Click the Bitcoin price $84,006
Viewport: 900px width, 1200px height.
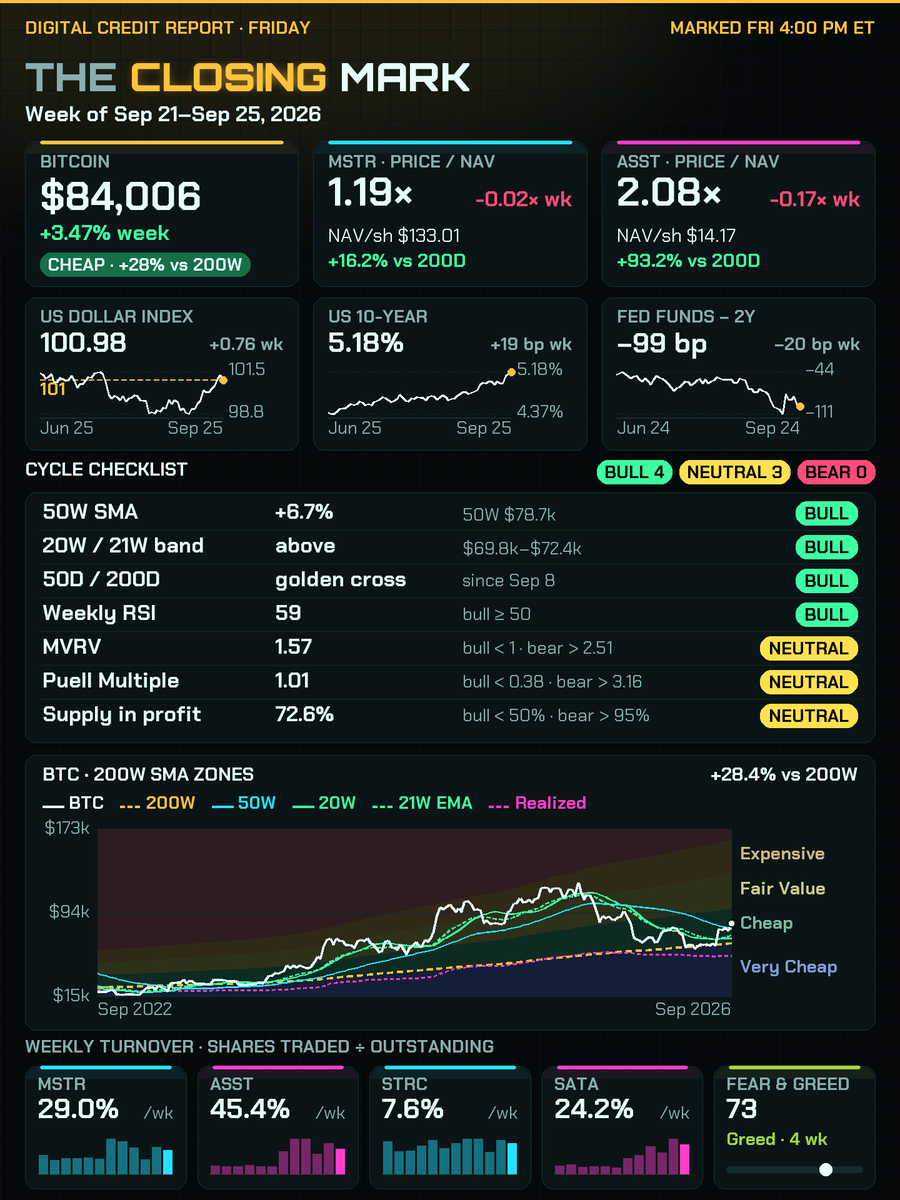click(x=120, y=197)
